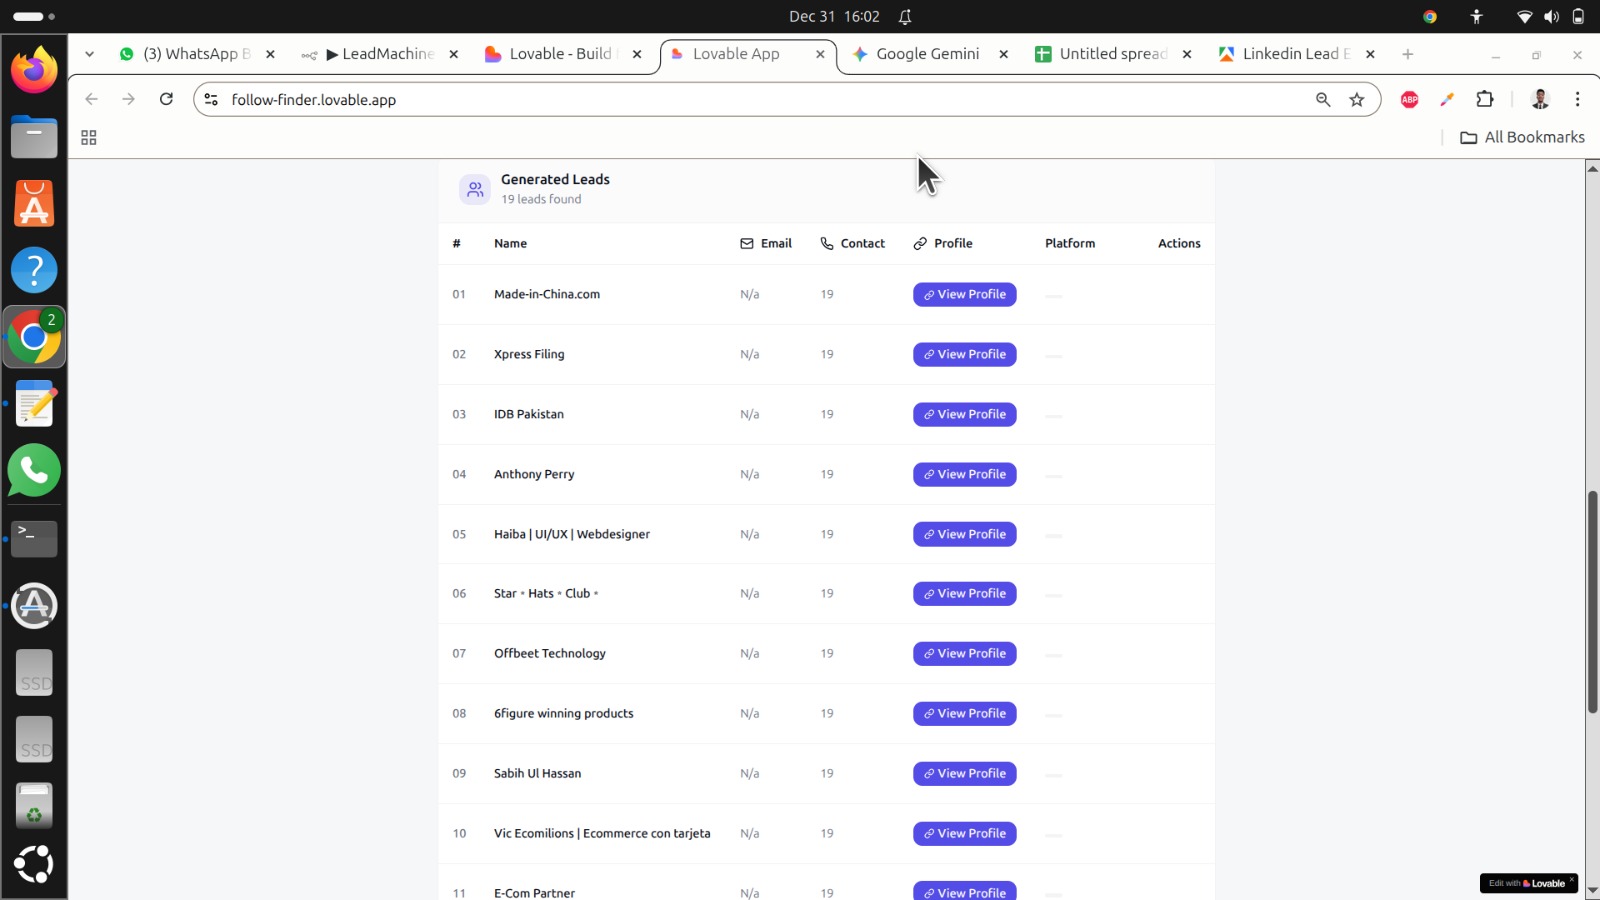Click the ABP ad blocker extension icon
Viewport: 1600px width, 900px height.
coord(1410,99)
